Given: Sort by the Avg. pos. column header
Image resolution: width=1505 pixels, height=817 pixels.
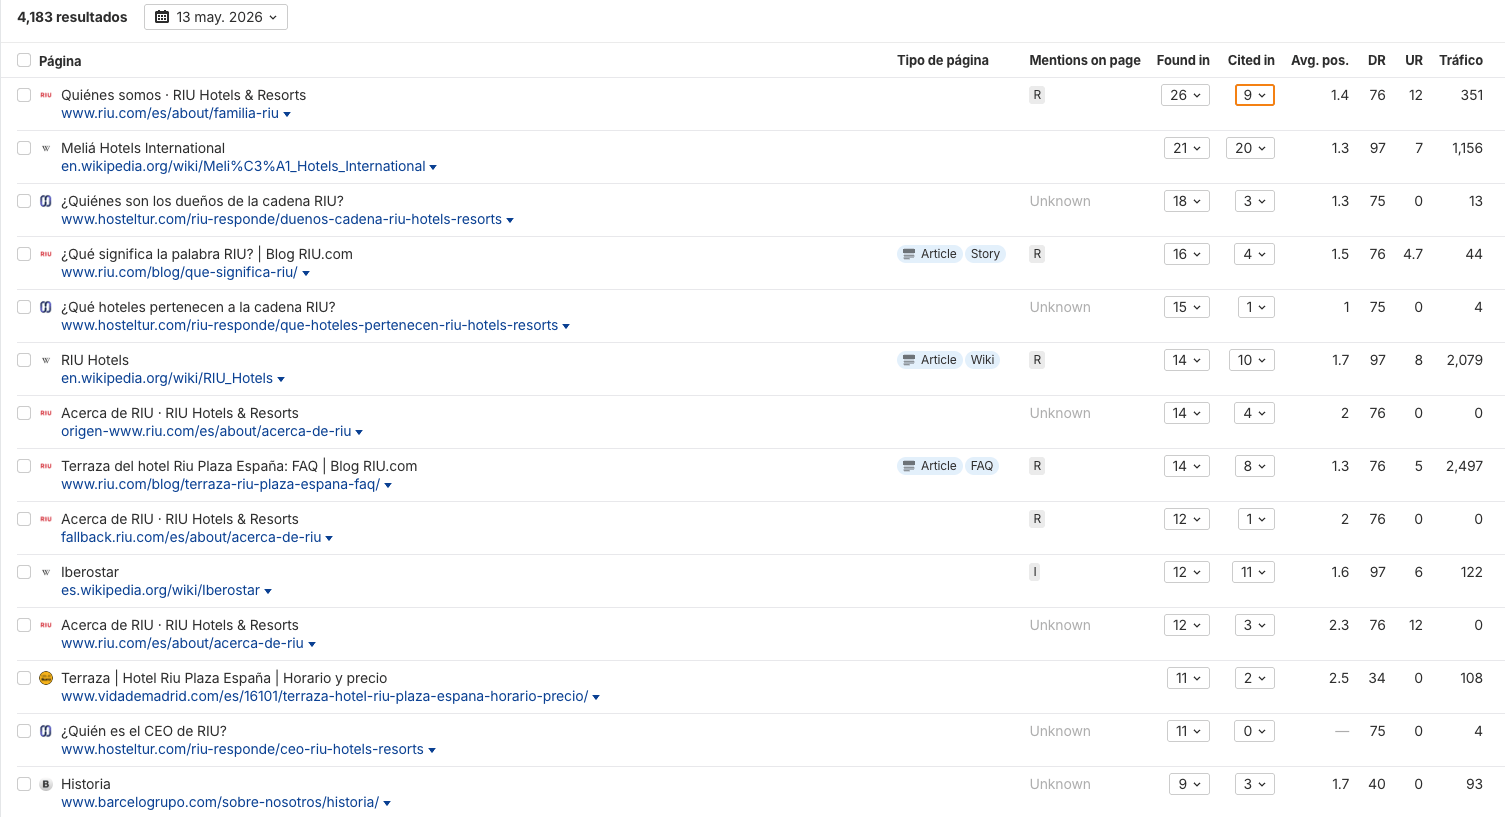Looking at the screenshot, I should coord(1320,60).
